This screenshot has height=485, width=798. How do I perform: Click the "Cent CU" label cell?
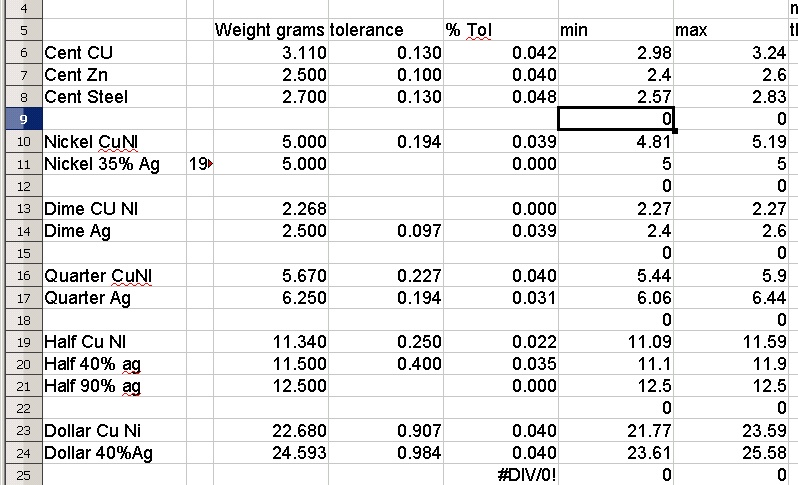click(x=112, y=52)
